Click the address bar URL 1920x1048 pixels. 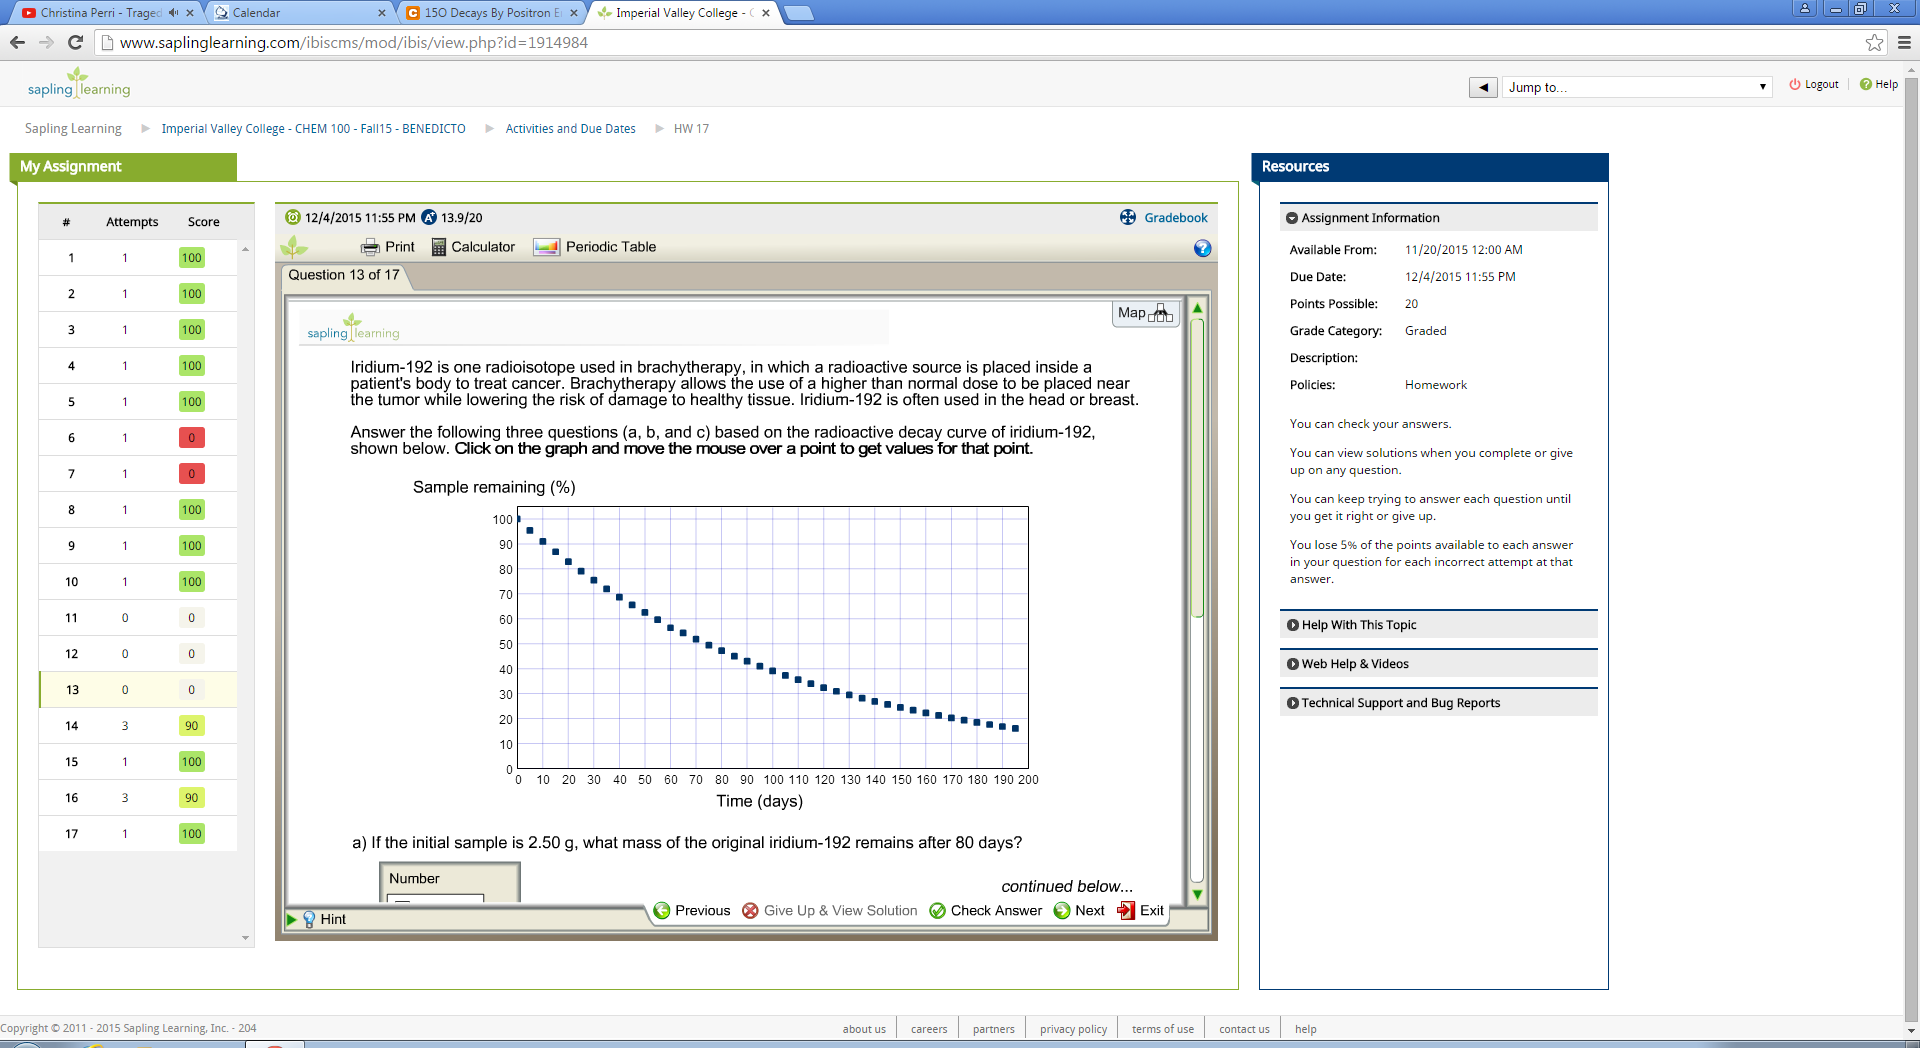click(x=353, y=43)
